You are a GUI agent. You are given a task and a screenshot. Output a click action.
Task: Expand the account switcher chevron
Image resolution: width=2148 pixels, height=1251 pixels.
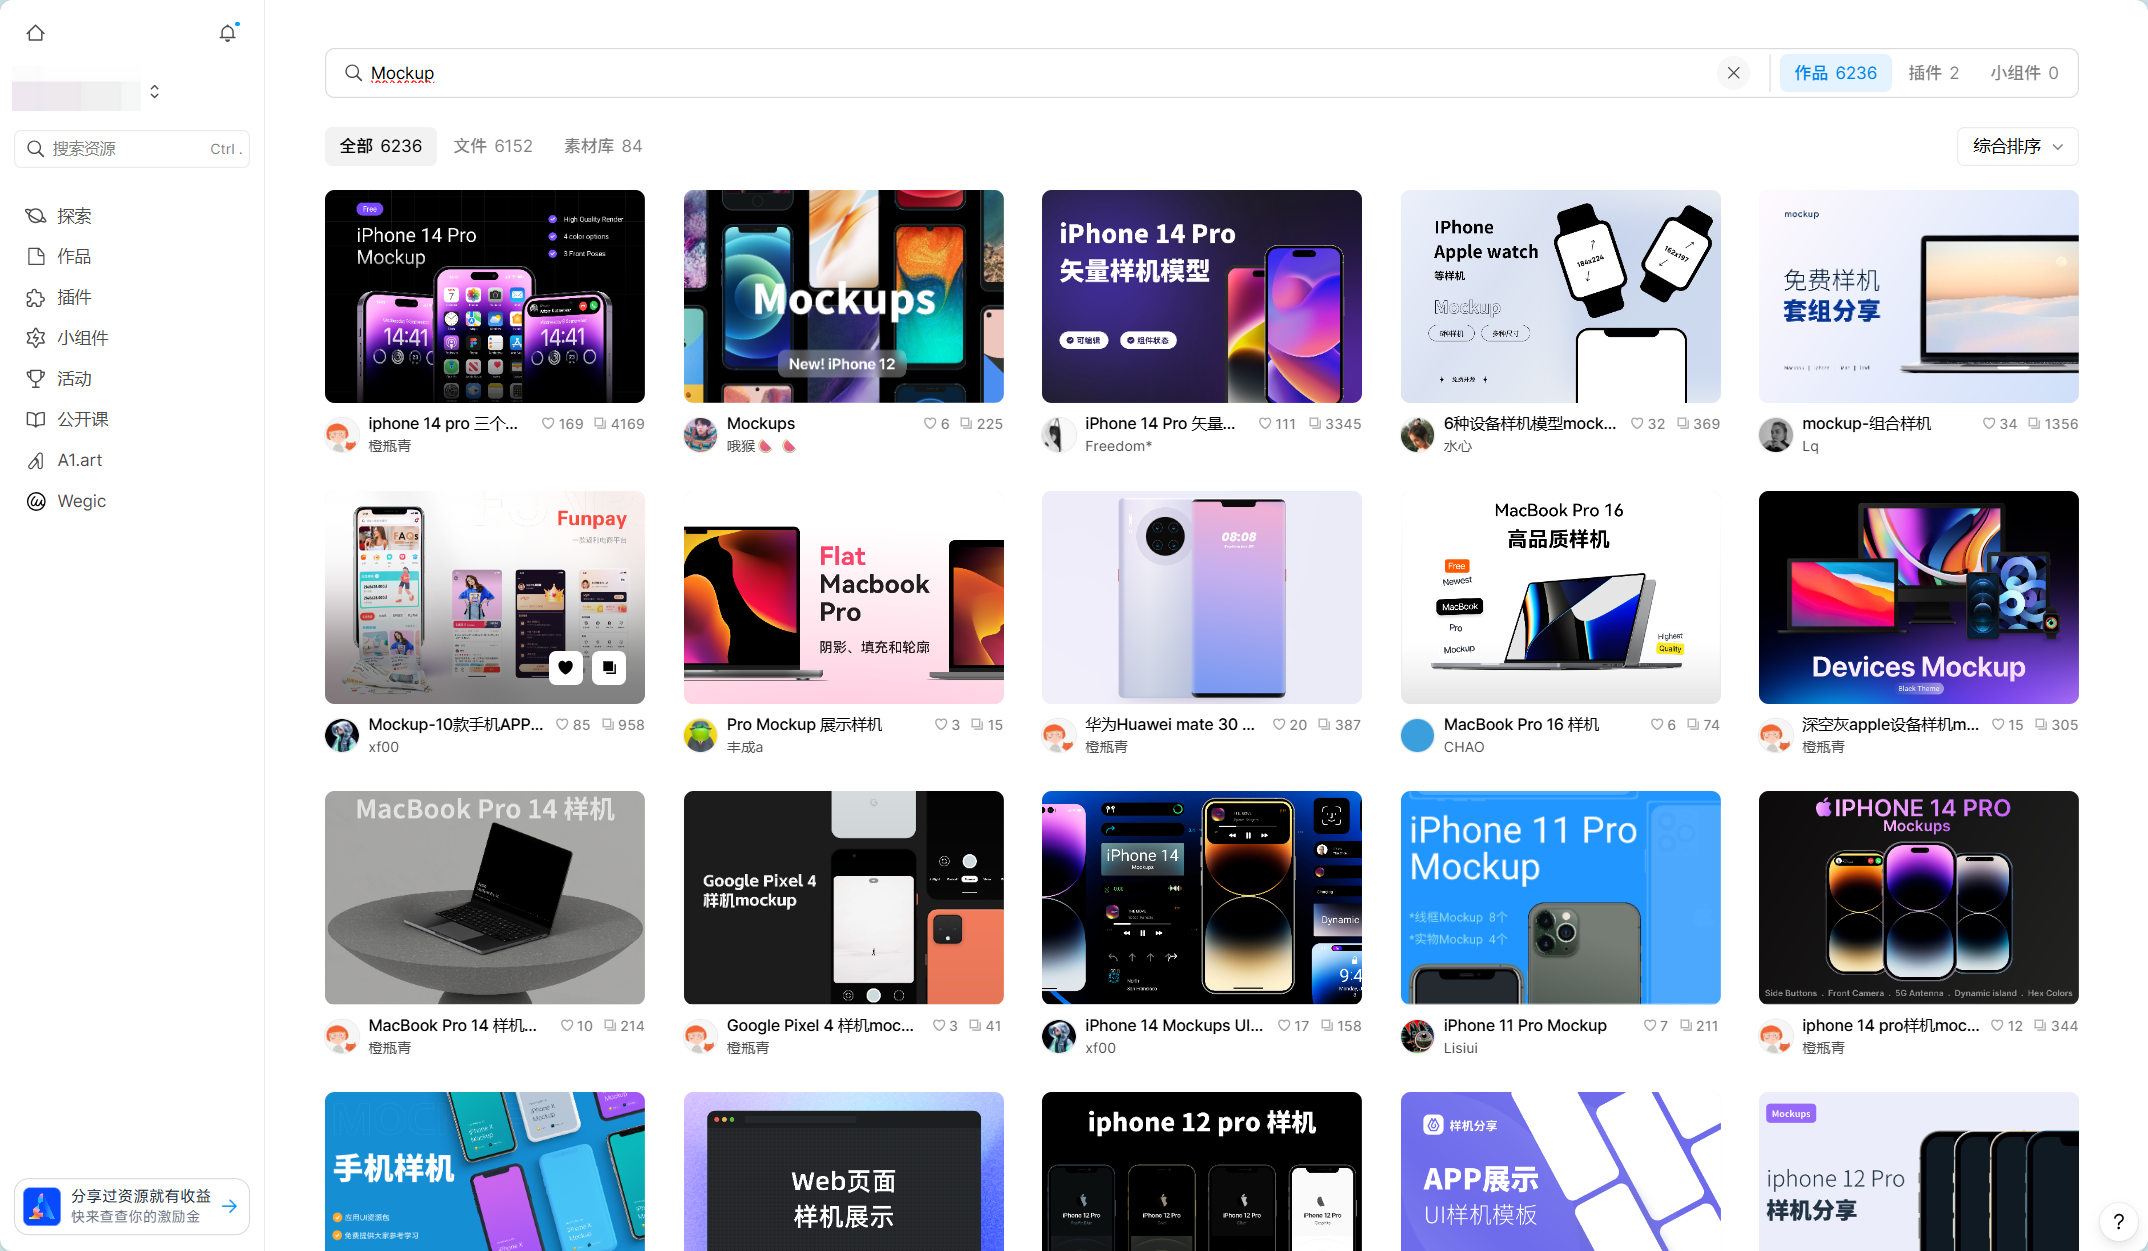pos(154,91)
